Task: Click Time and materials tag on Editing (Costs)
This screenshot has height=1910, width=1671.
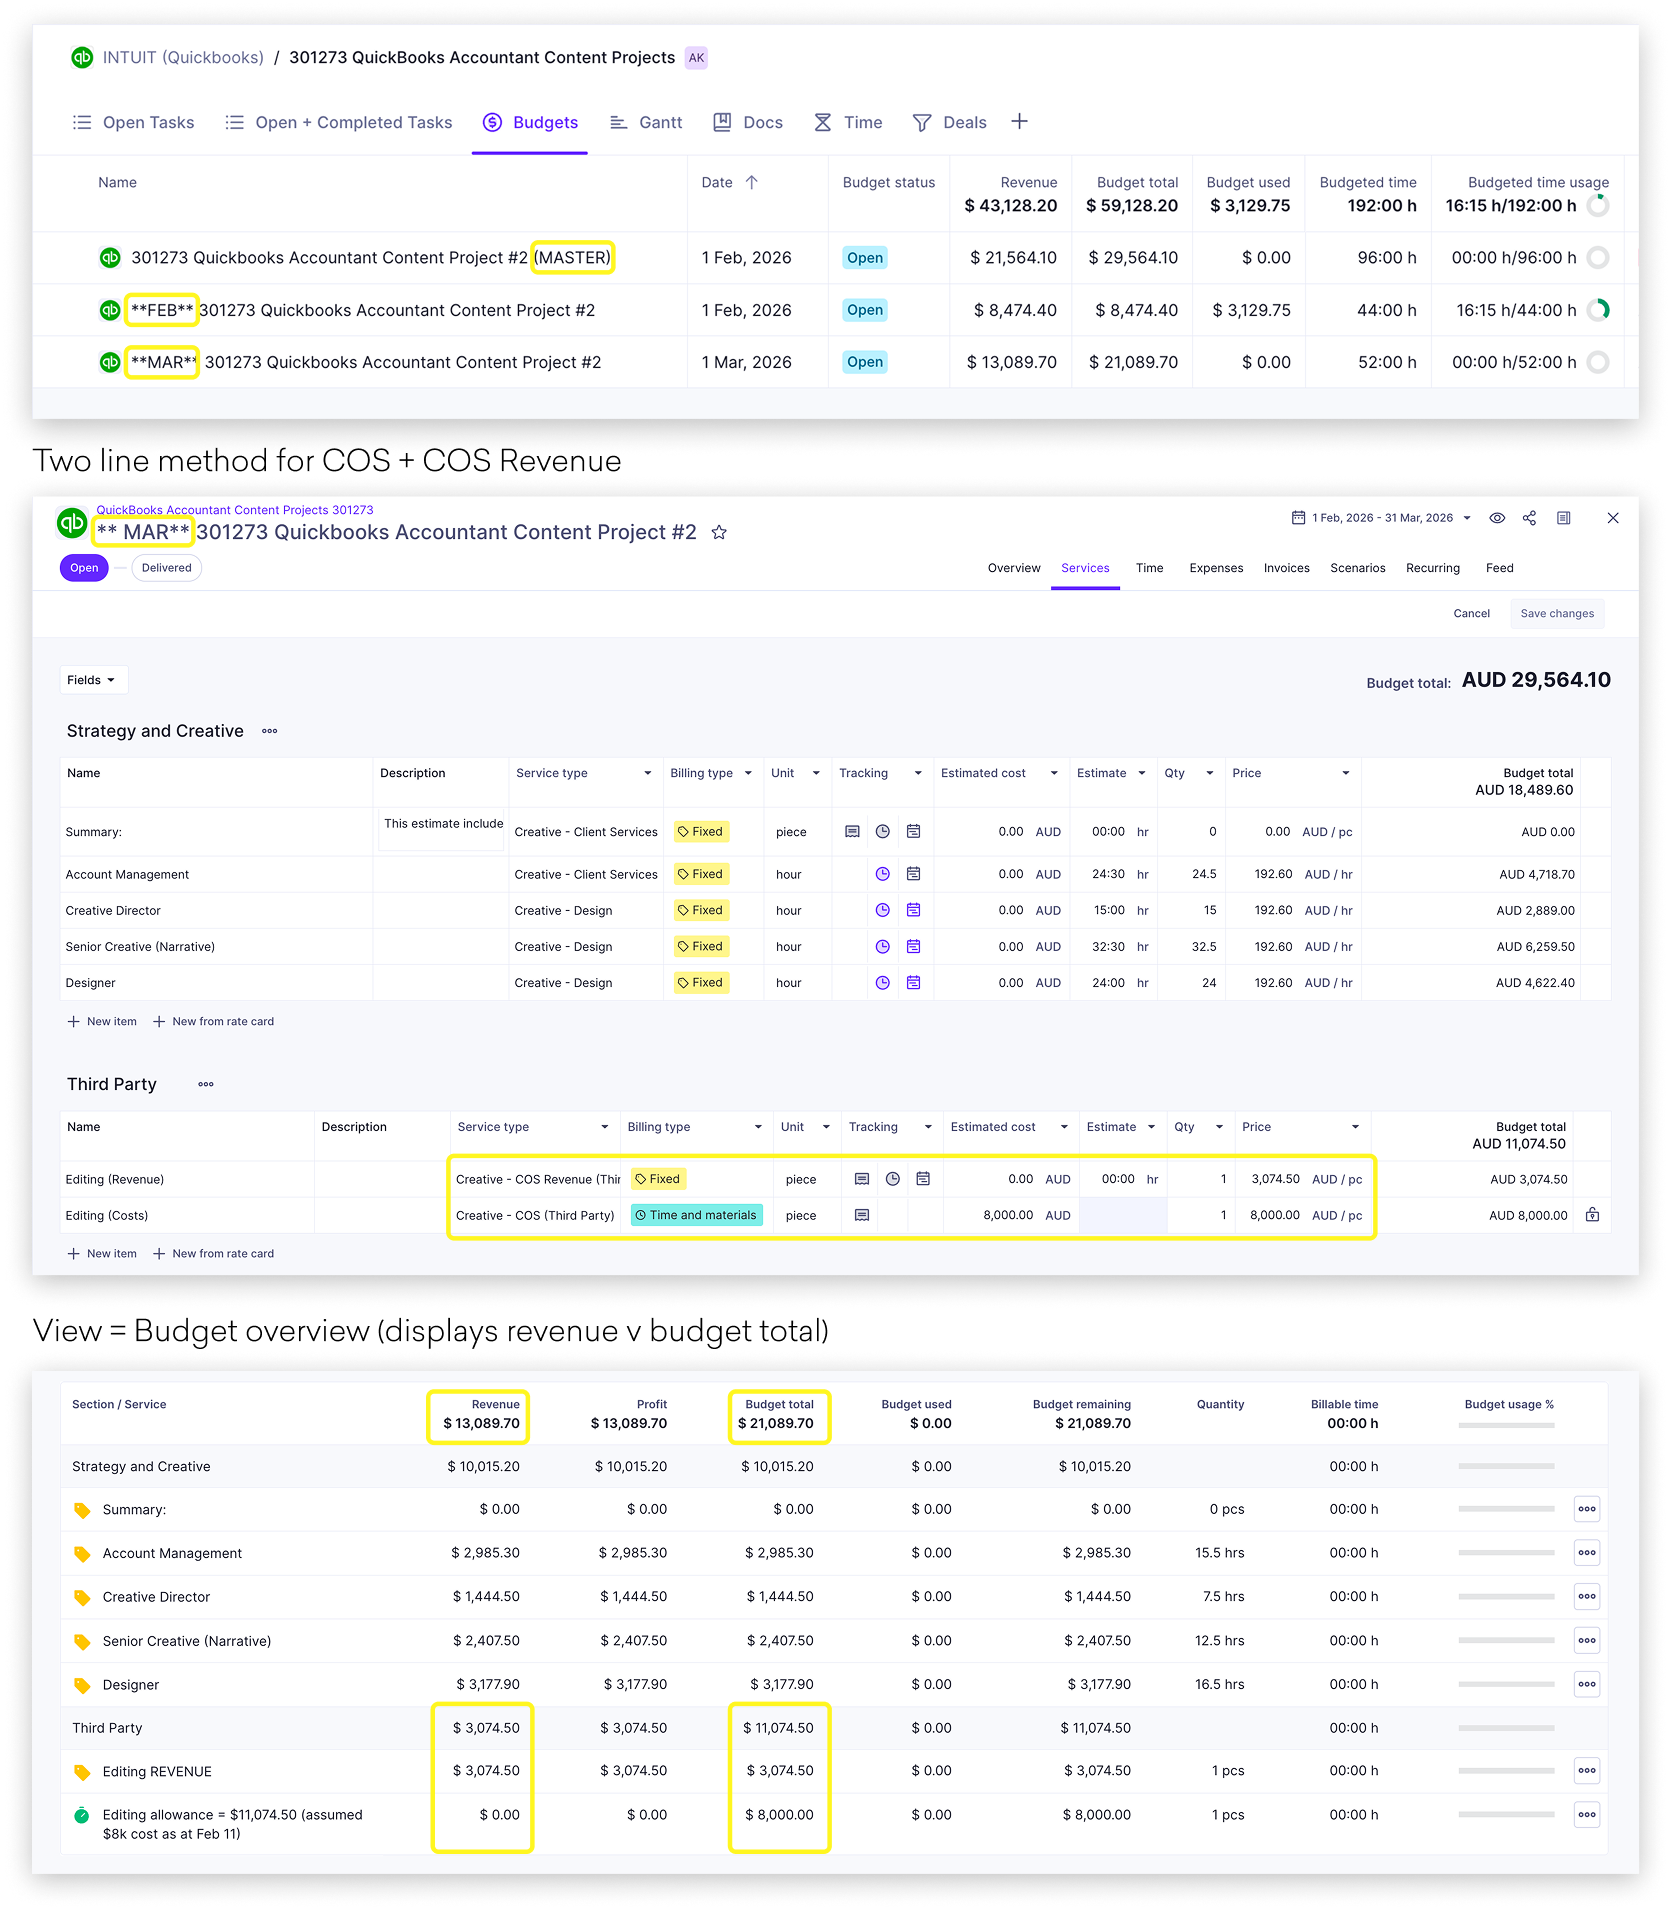Action: (696, 1216)
